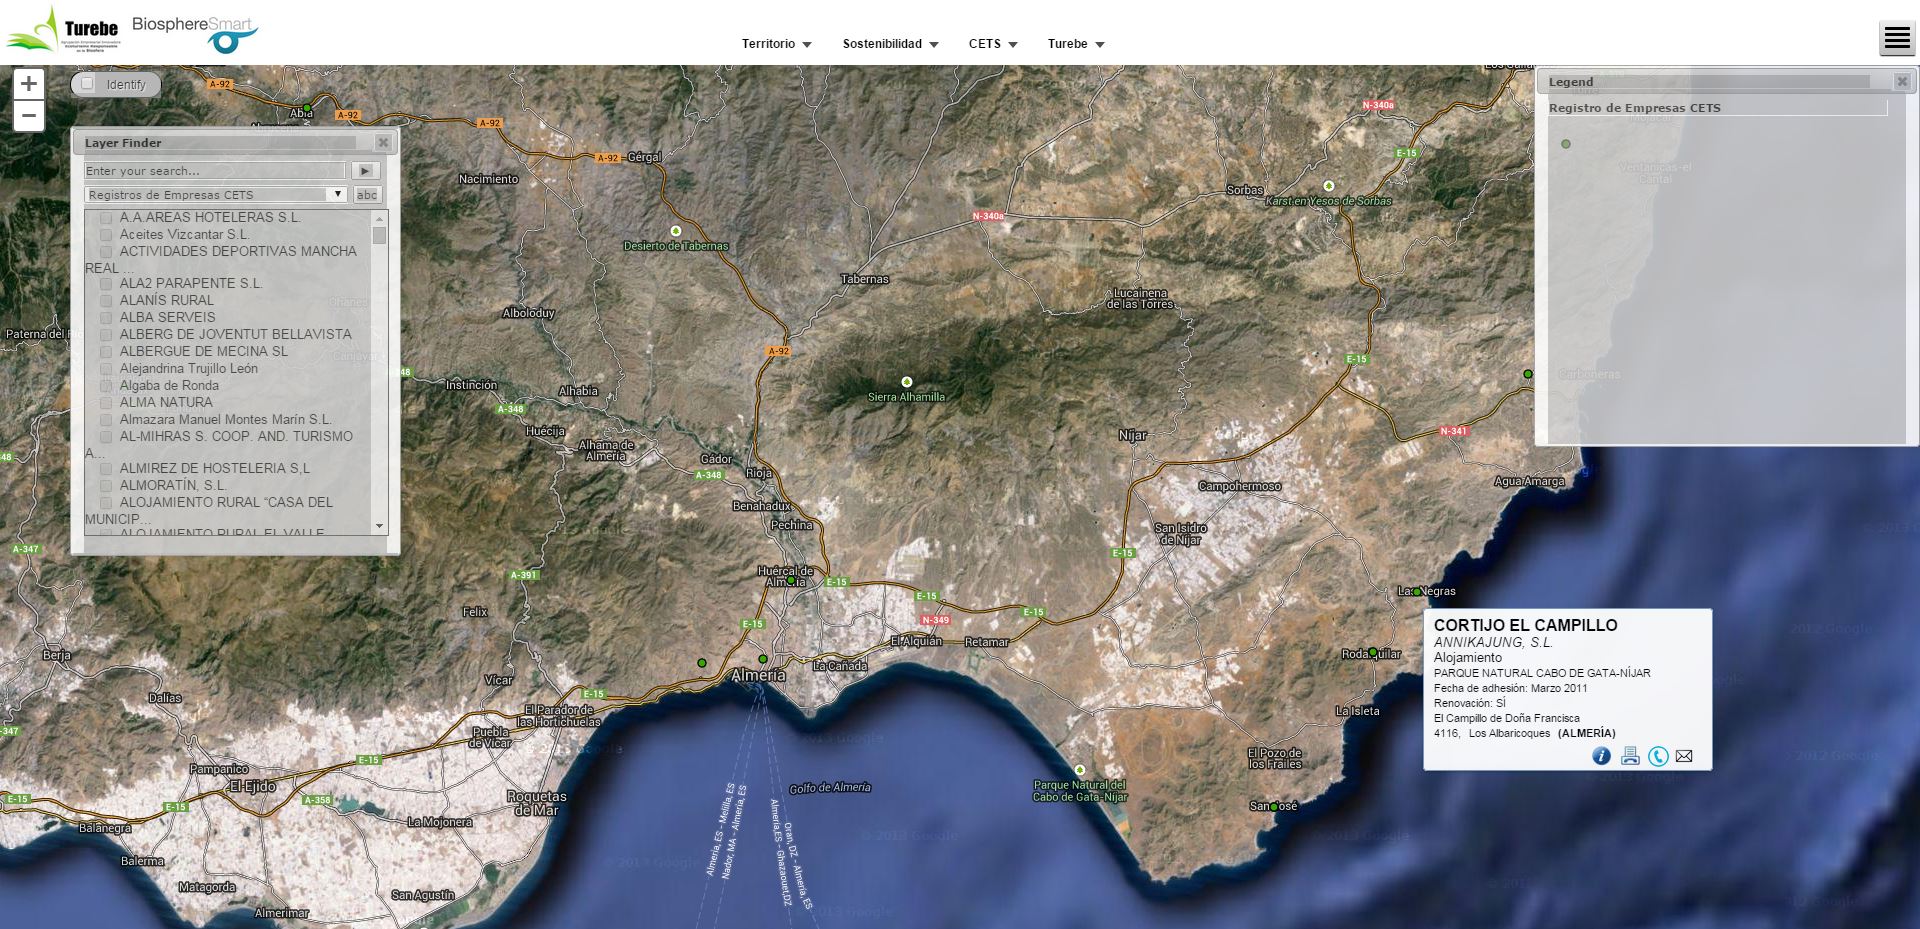1920x929 pixels.
Task: Click the info icon in Cortijo popup
Action: pyautogui.click(x=1601, y=756)
